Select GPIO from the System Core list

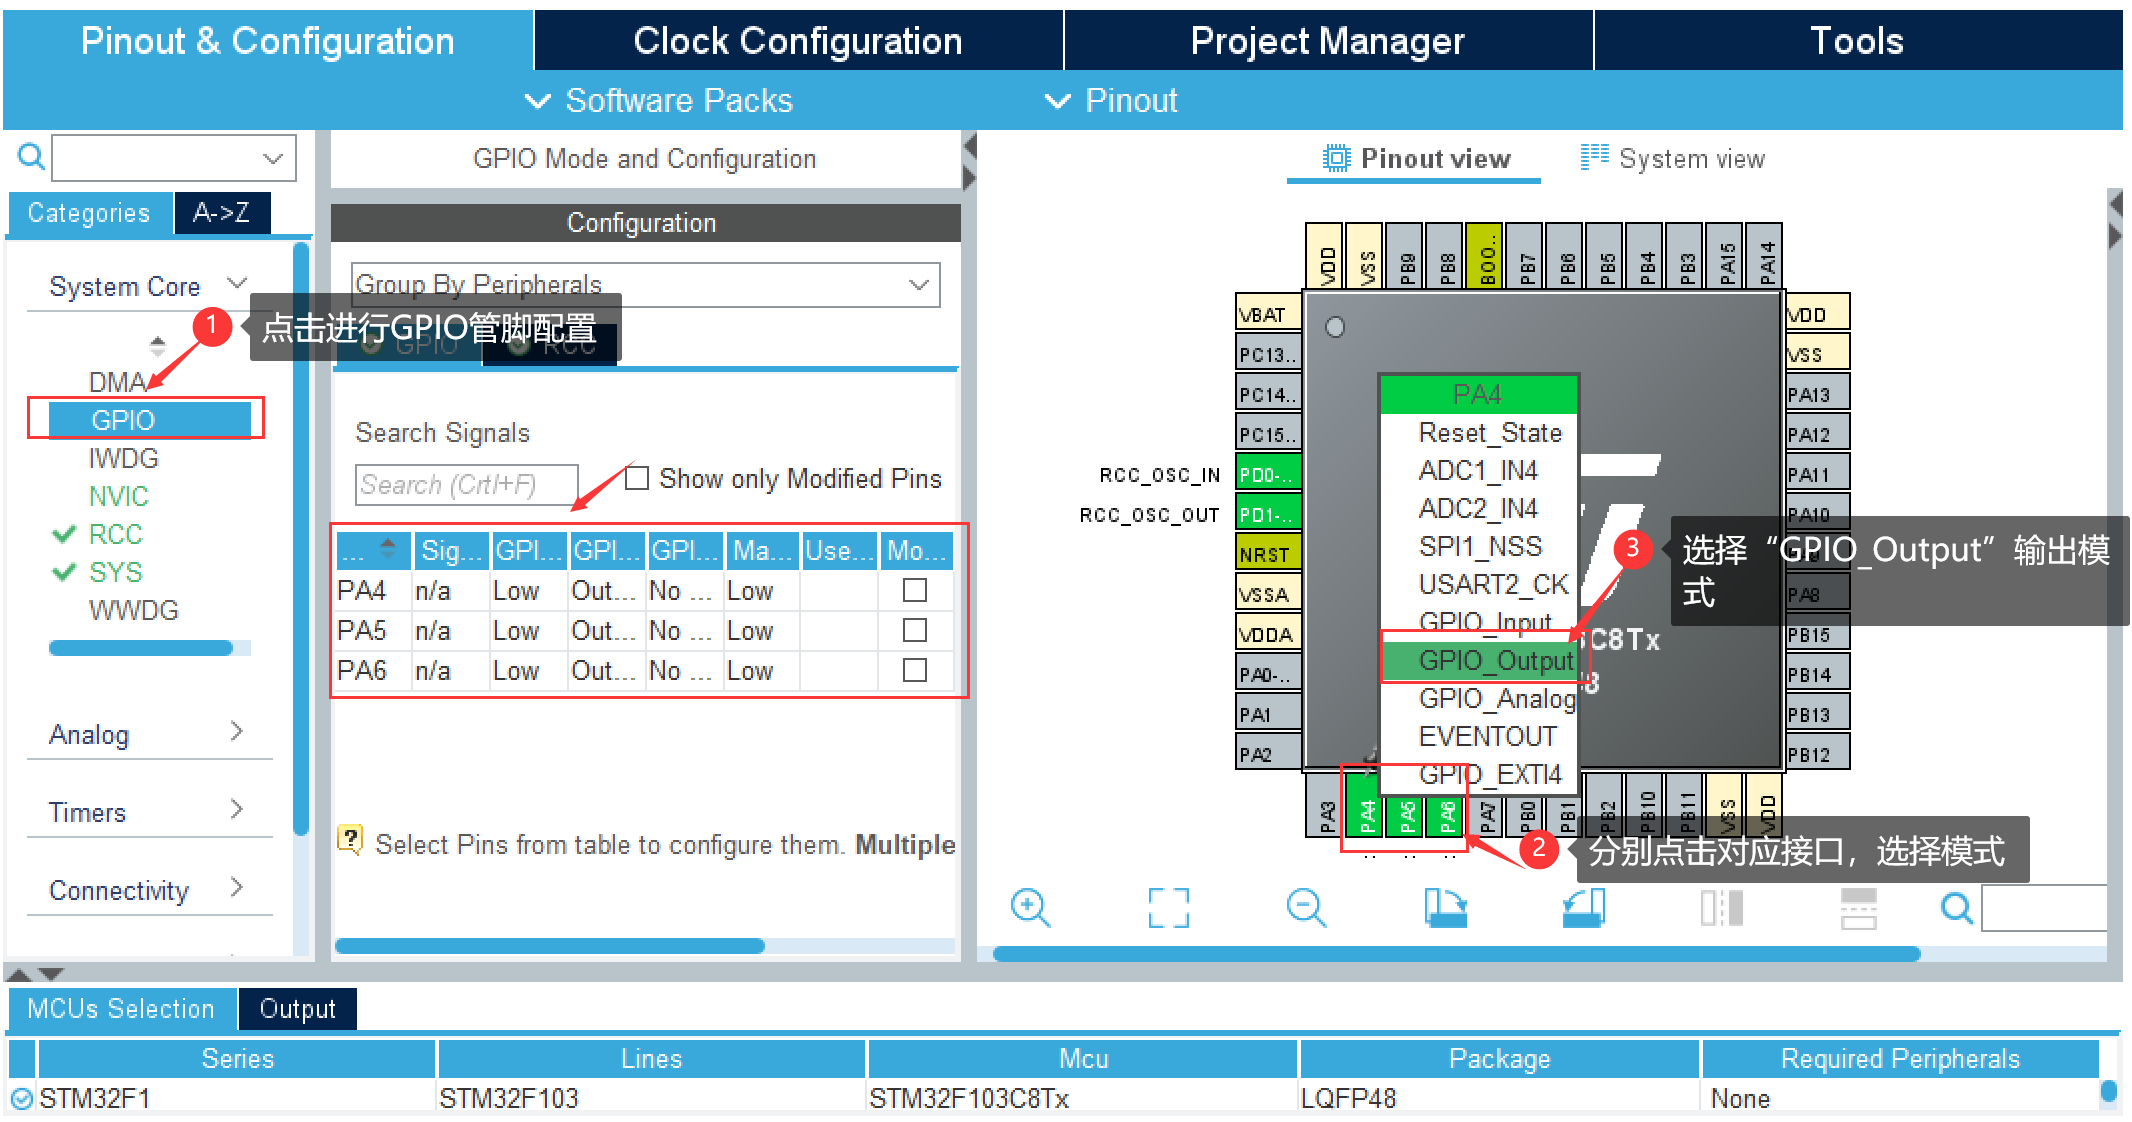pos(120,419)
